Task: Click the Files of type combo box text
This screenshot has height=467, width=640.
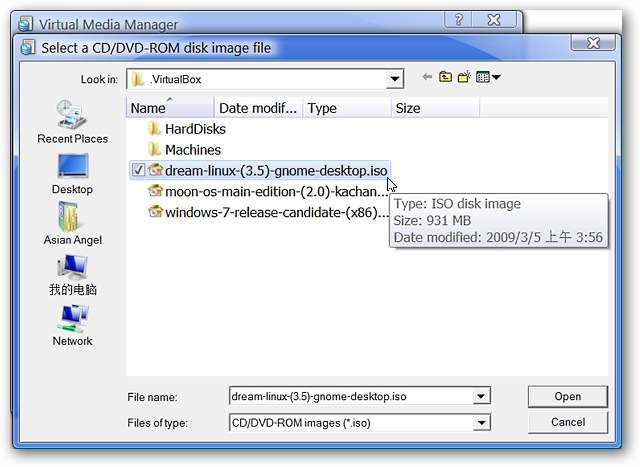Action: point(301,423)
